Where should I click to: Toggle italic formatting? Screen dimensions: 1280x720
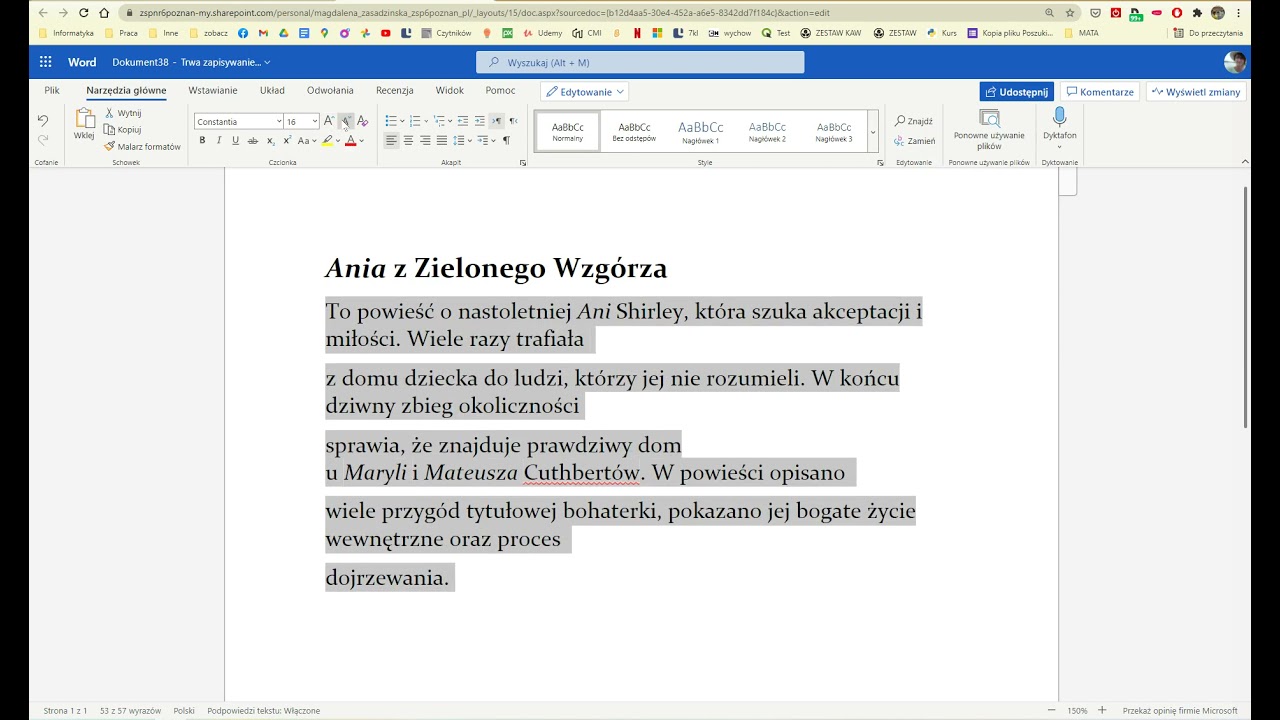[x=219, y=141]
